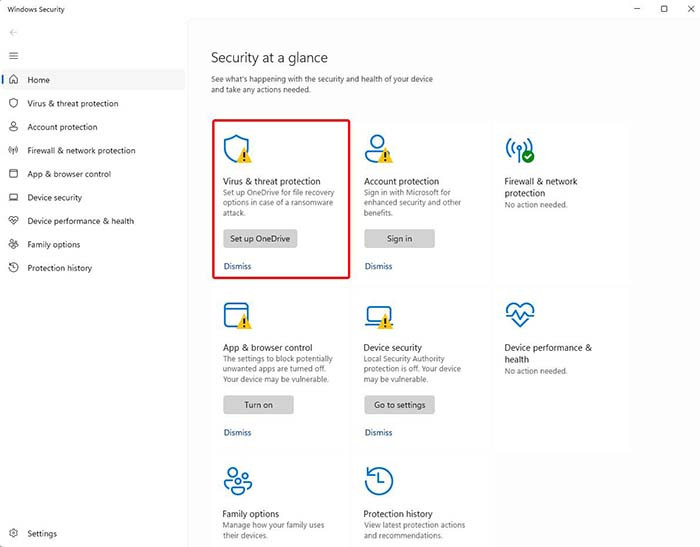Screen dimensions: 700x547
Task: Click the App & browser control card title
Action: 267,347
